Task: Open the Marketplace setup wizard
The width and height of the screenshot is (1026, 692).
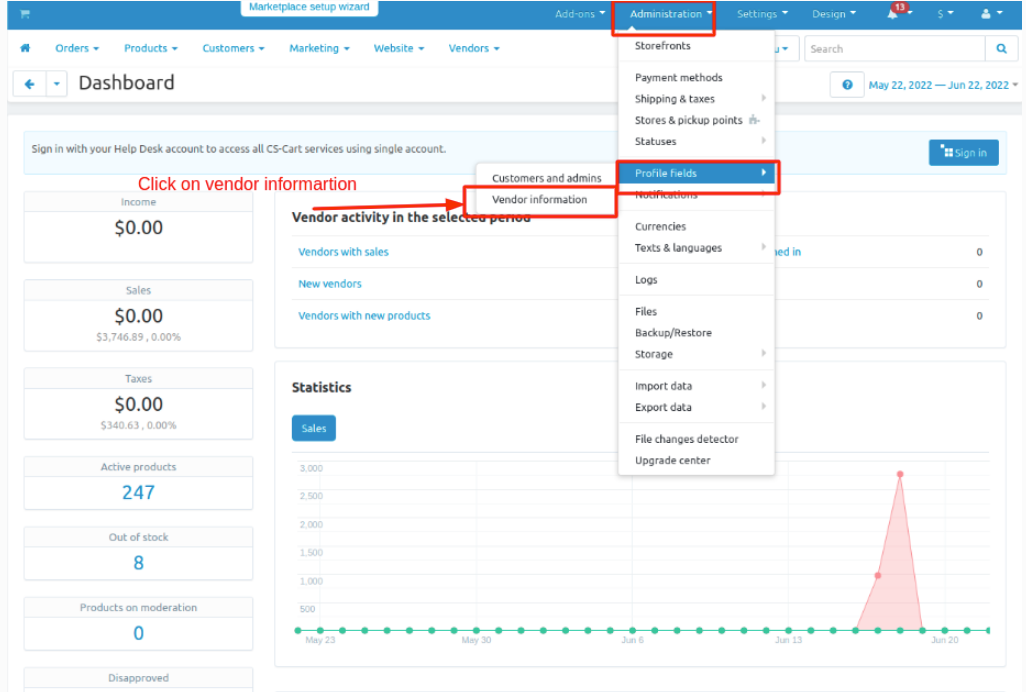Action: [x=309, y=8]
